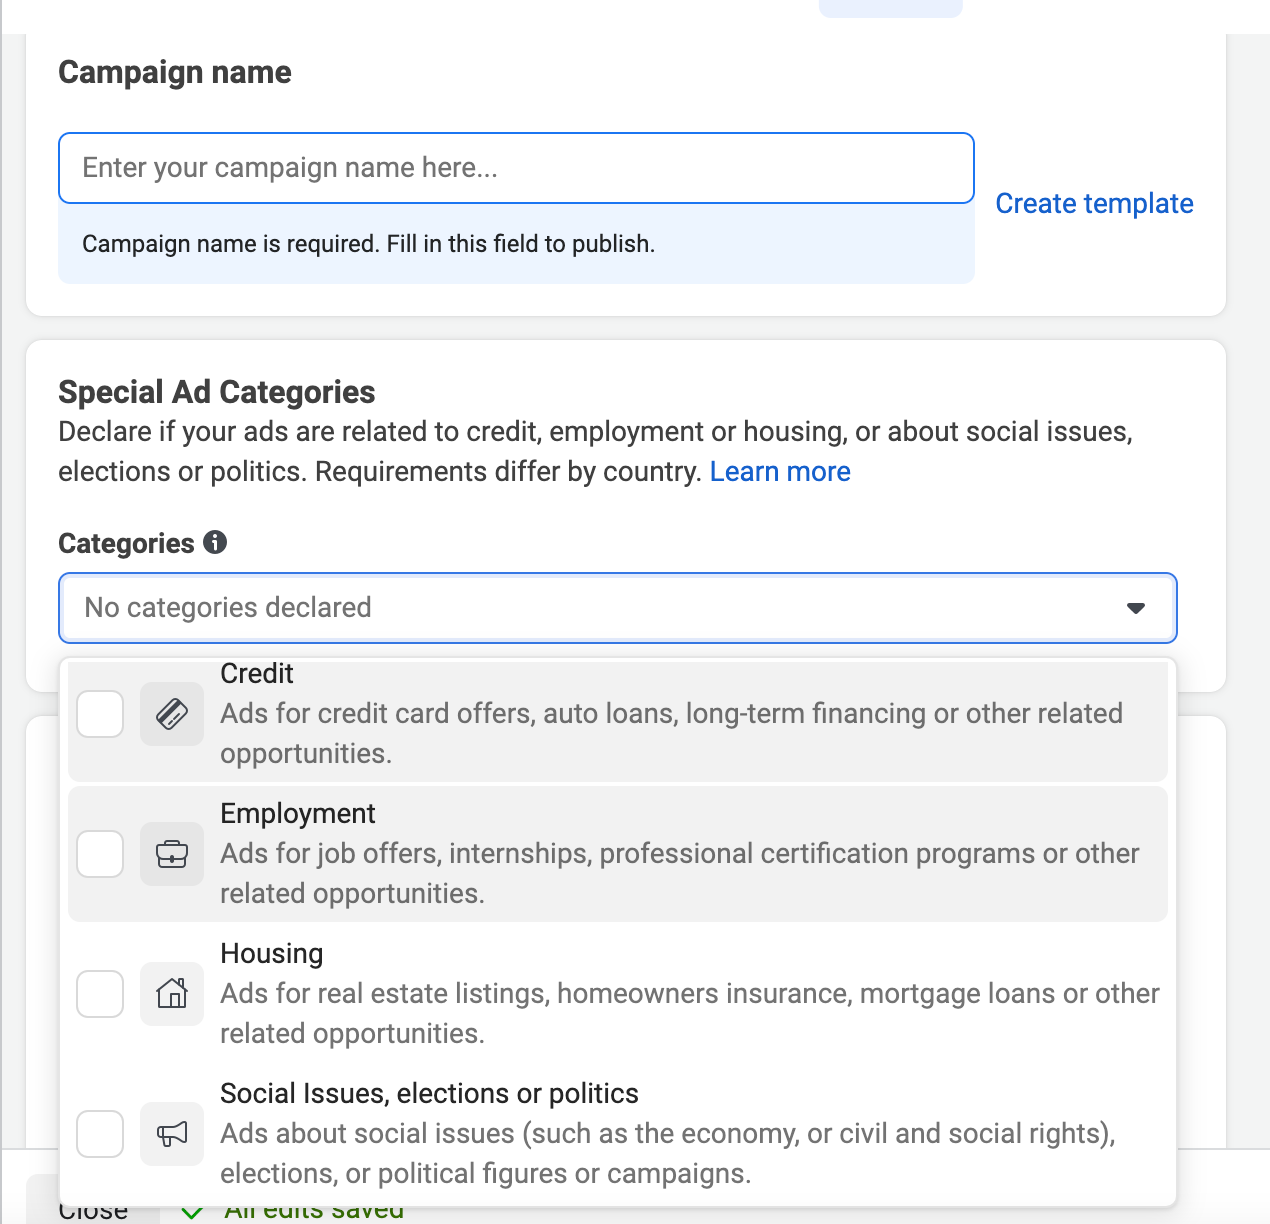The image size is (1270, 1224).
Task: Click the 'Declare if your ads are related' description
Action: [596, 452]
